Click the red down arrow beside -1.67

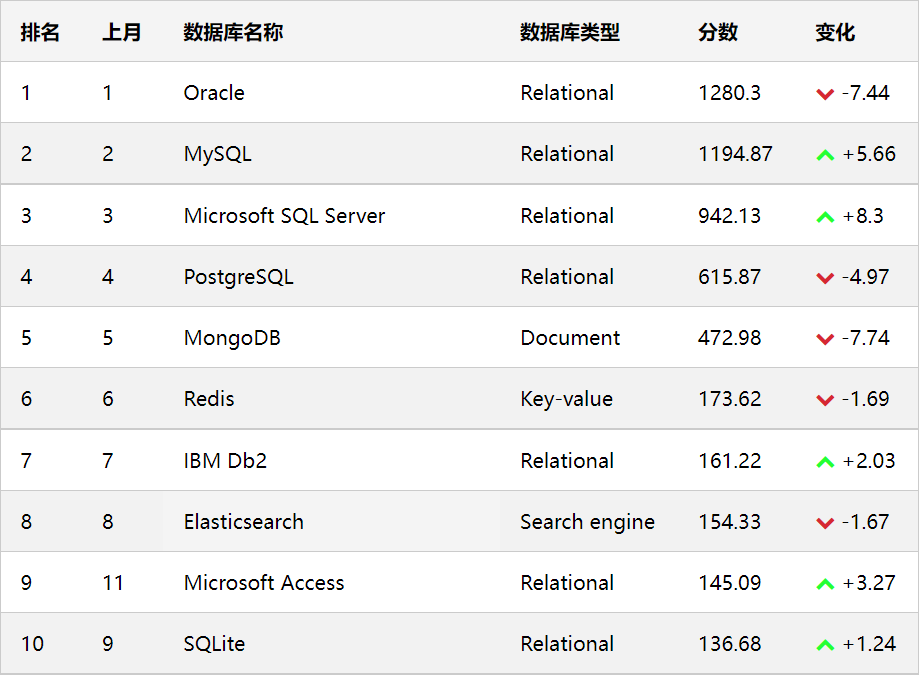tap(825, 523)
